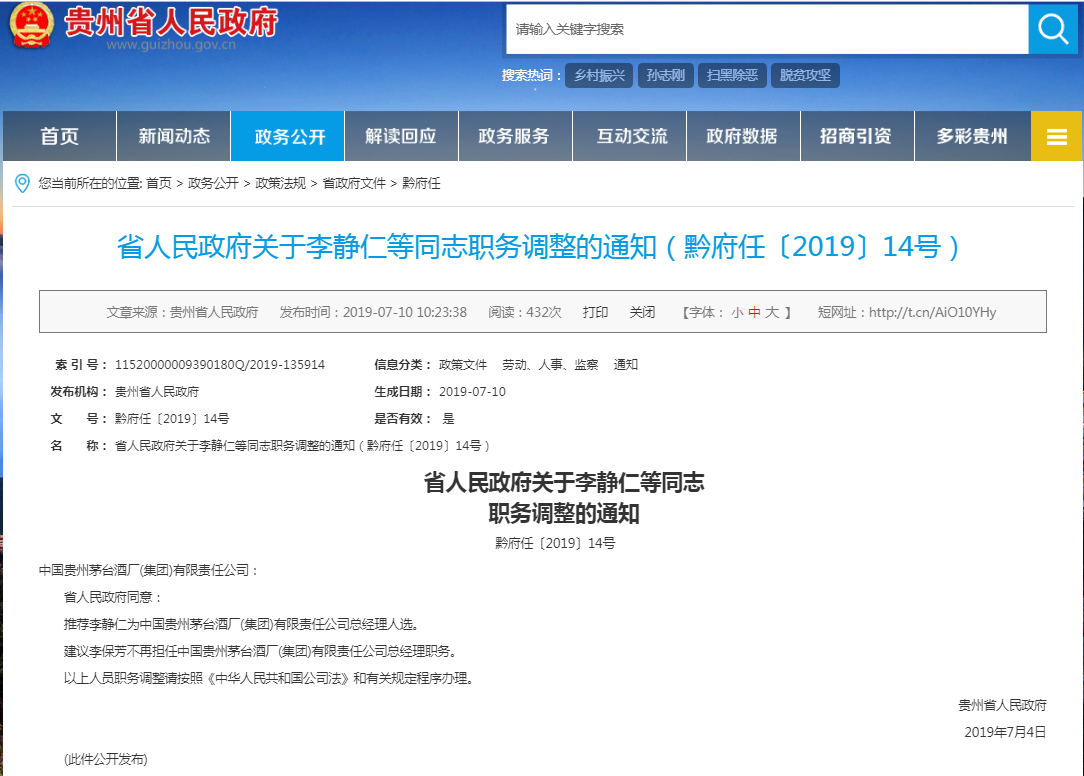Screen dimensions: 1084x776
Task: Set font size to 大
Action: pos(771,312)
